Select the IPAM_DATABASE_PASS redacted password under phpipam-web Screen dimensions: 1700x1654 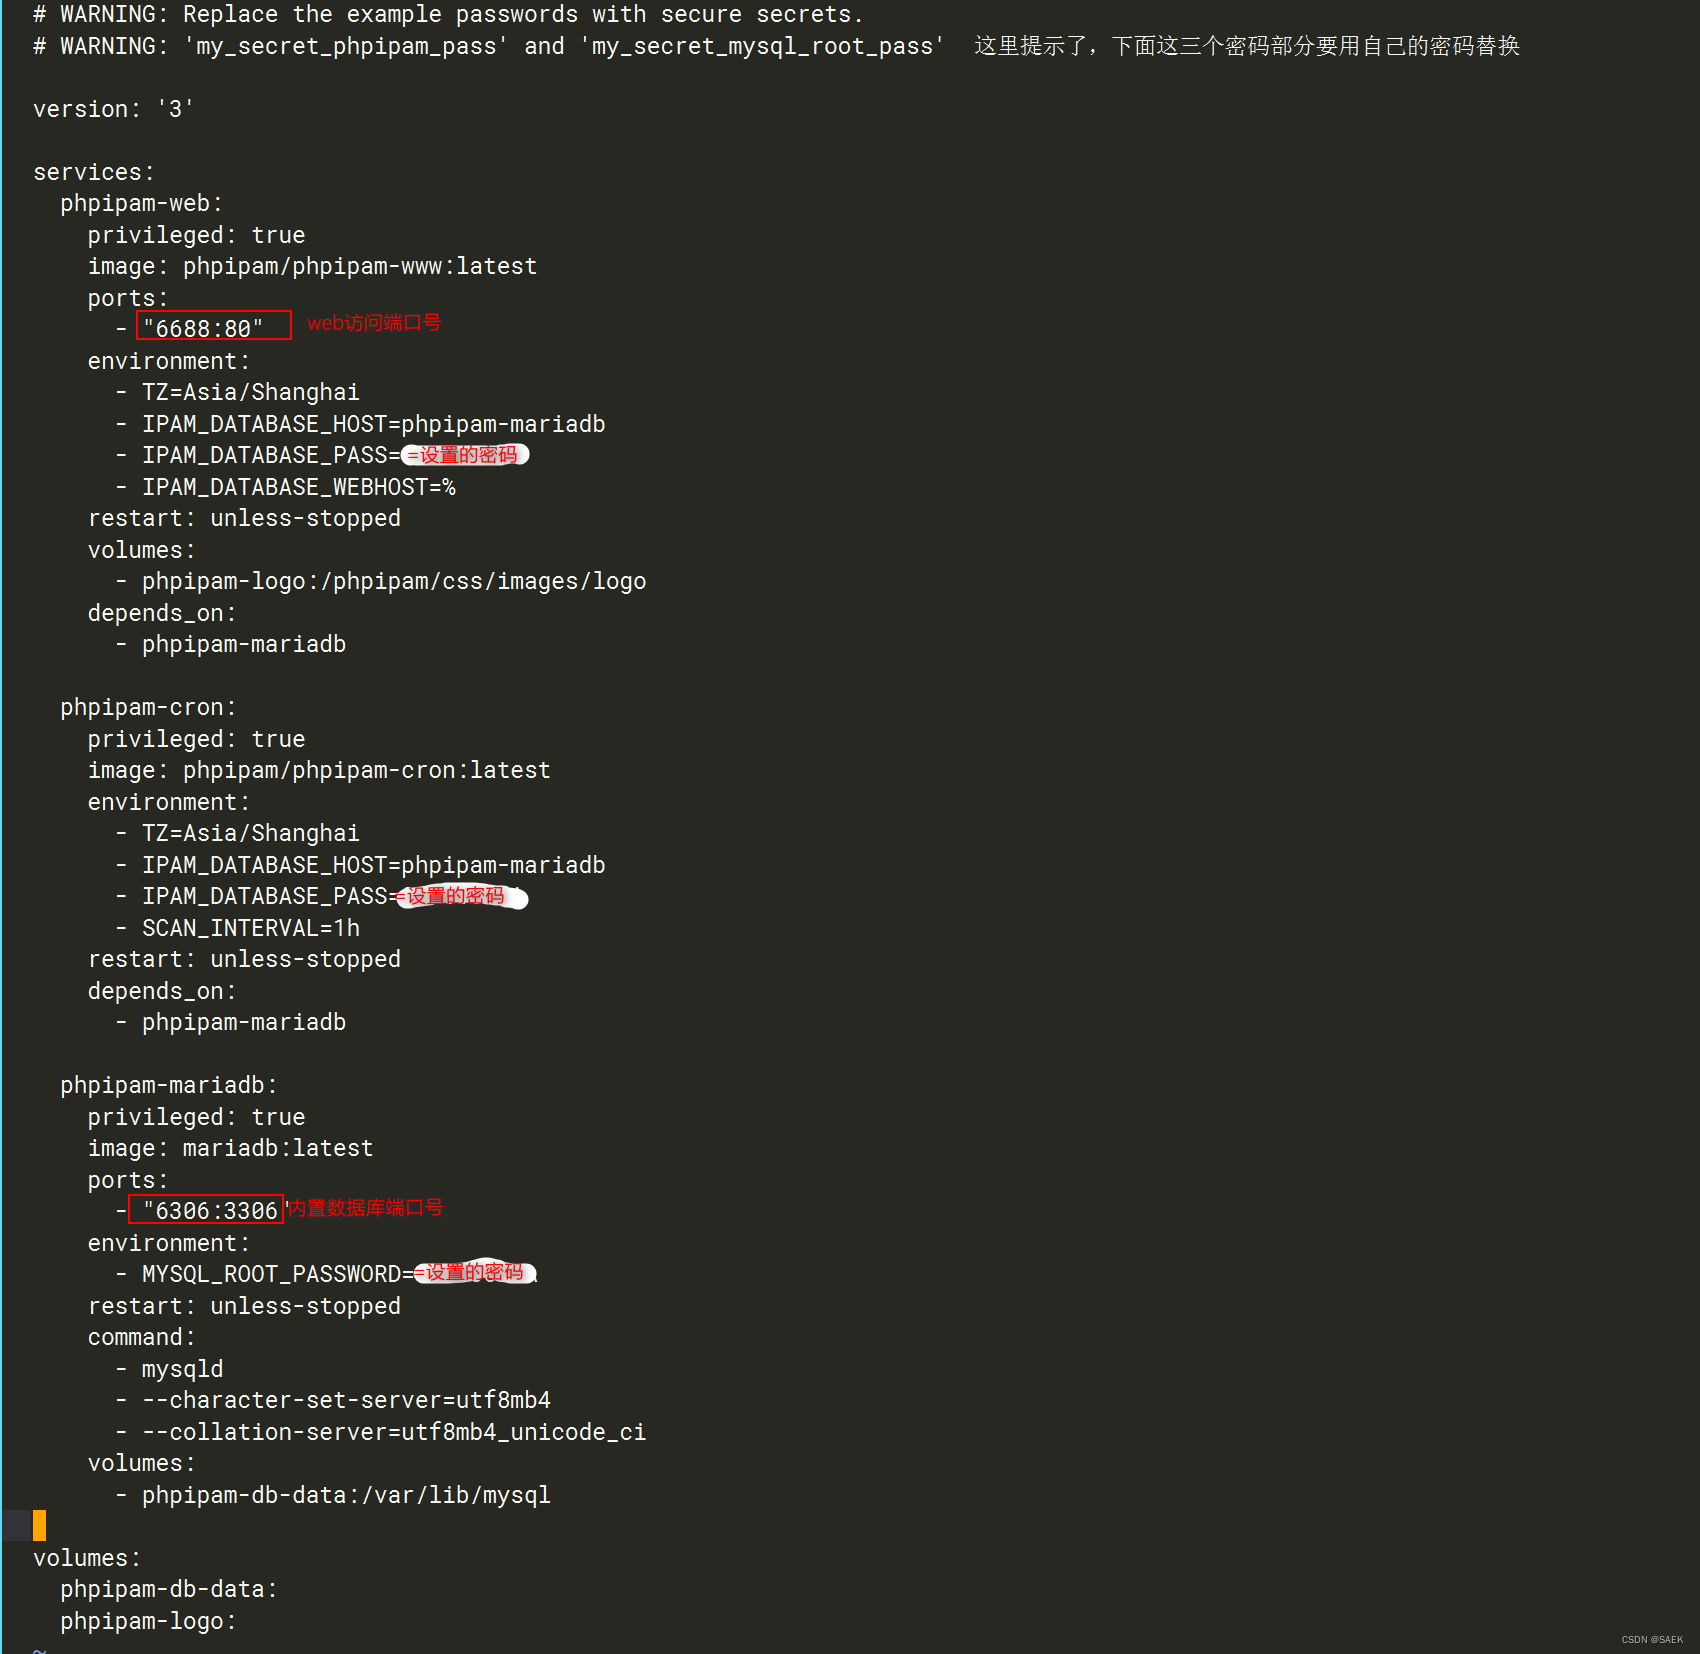[464, 455]
